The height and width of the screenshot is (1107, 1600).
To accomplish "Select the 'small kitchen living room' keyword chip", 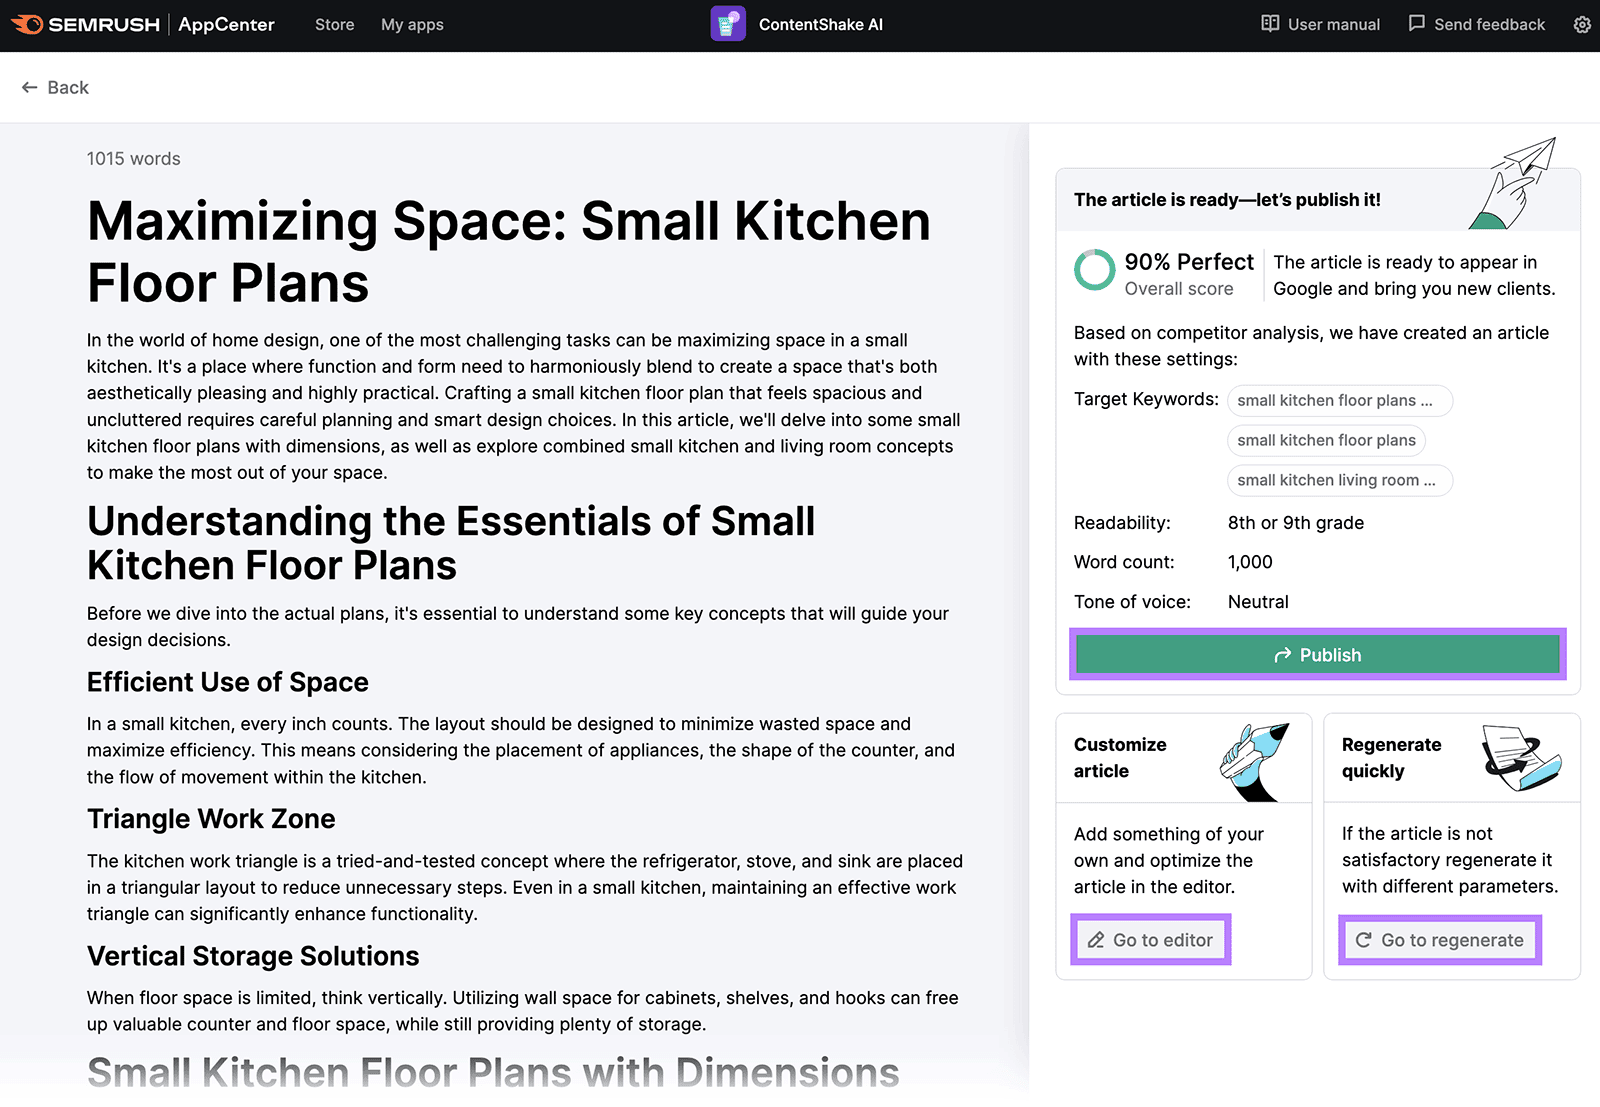I will 1339,481.
